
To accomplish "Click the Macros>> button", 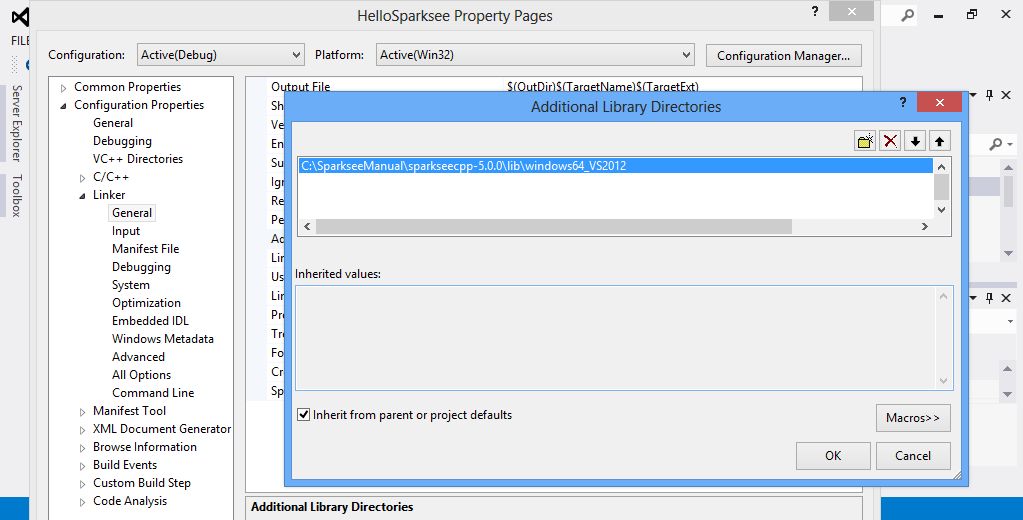I will pyautogui.click(x=913, y=418).
